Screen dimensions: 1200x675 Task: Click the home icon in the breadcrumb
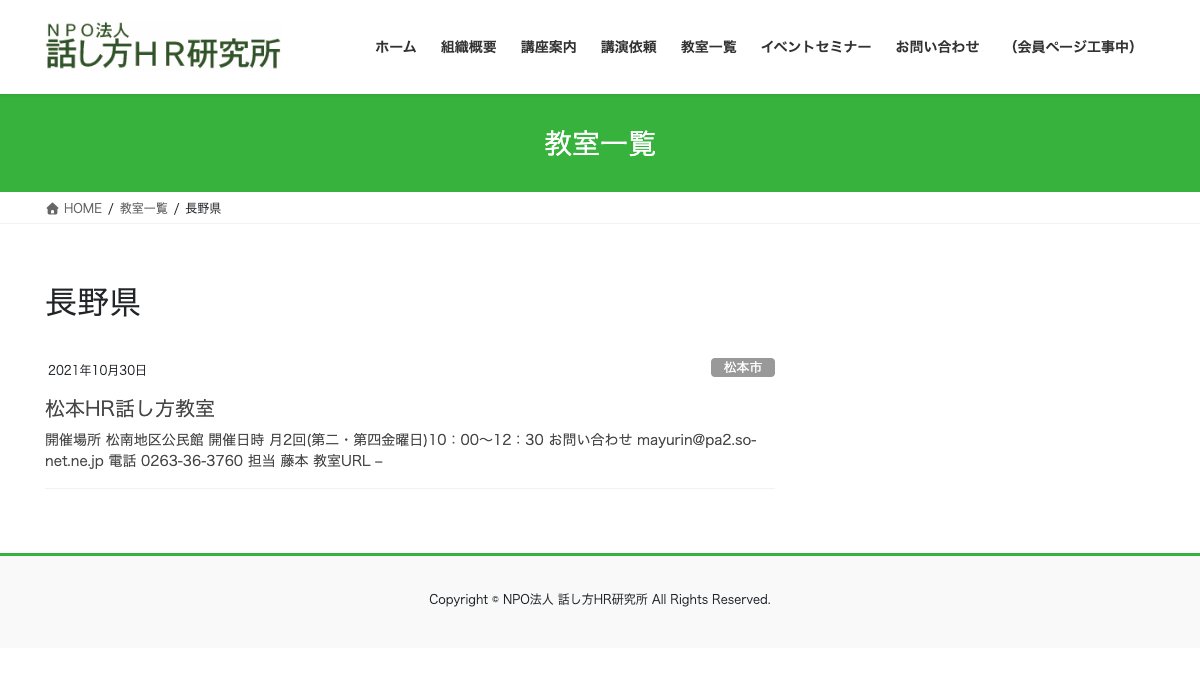click(53, 209)
